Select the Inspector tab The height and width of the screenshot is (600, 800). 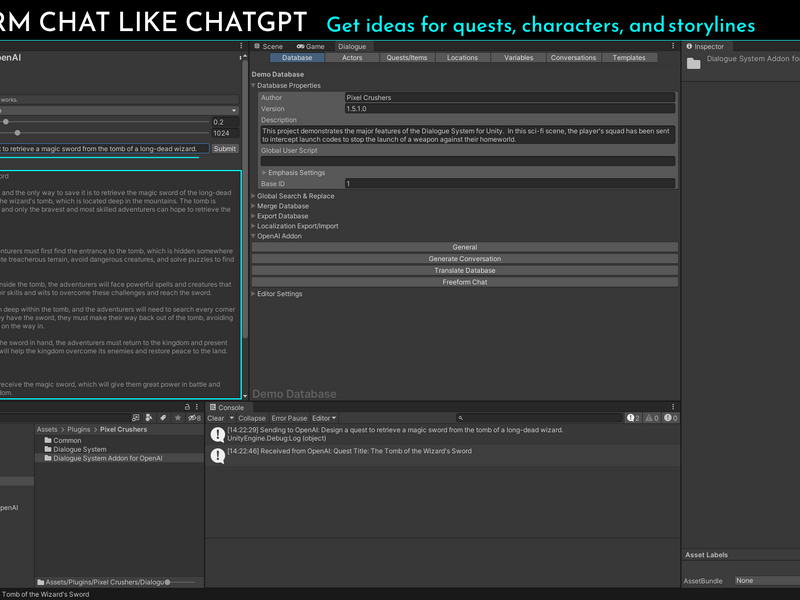tap(705, 46)
